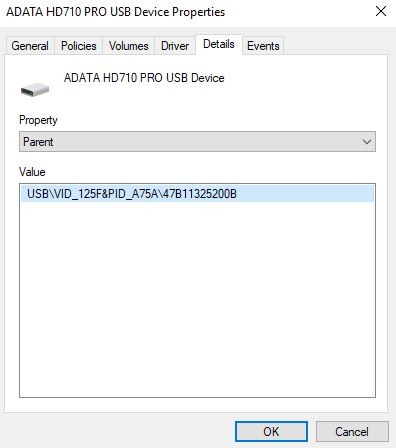Go to the Volumes tab

[129, 46]
